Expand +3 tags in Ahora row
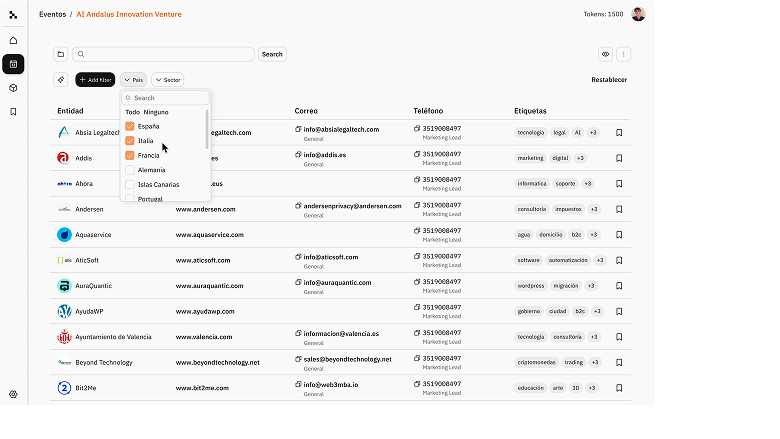The image size is (780, 439). coord(588,184)
